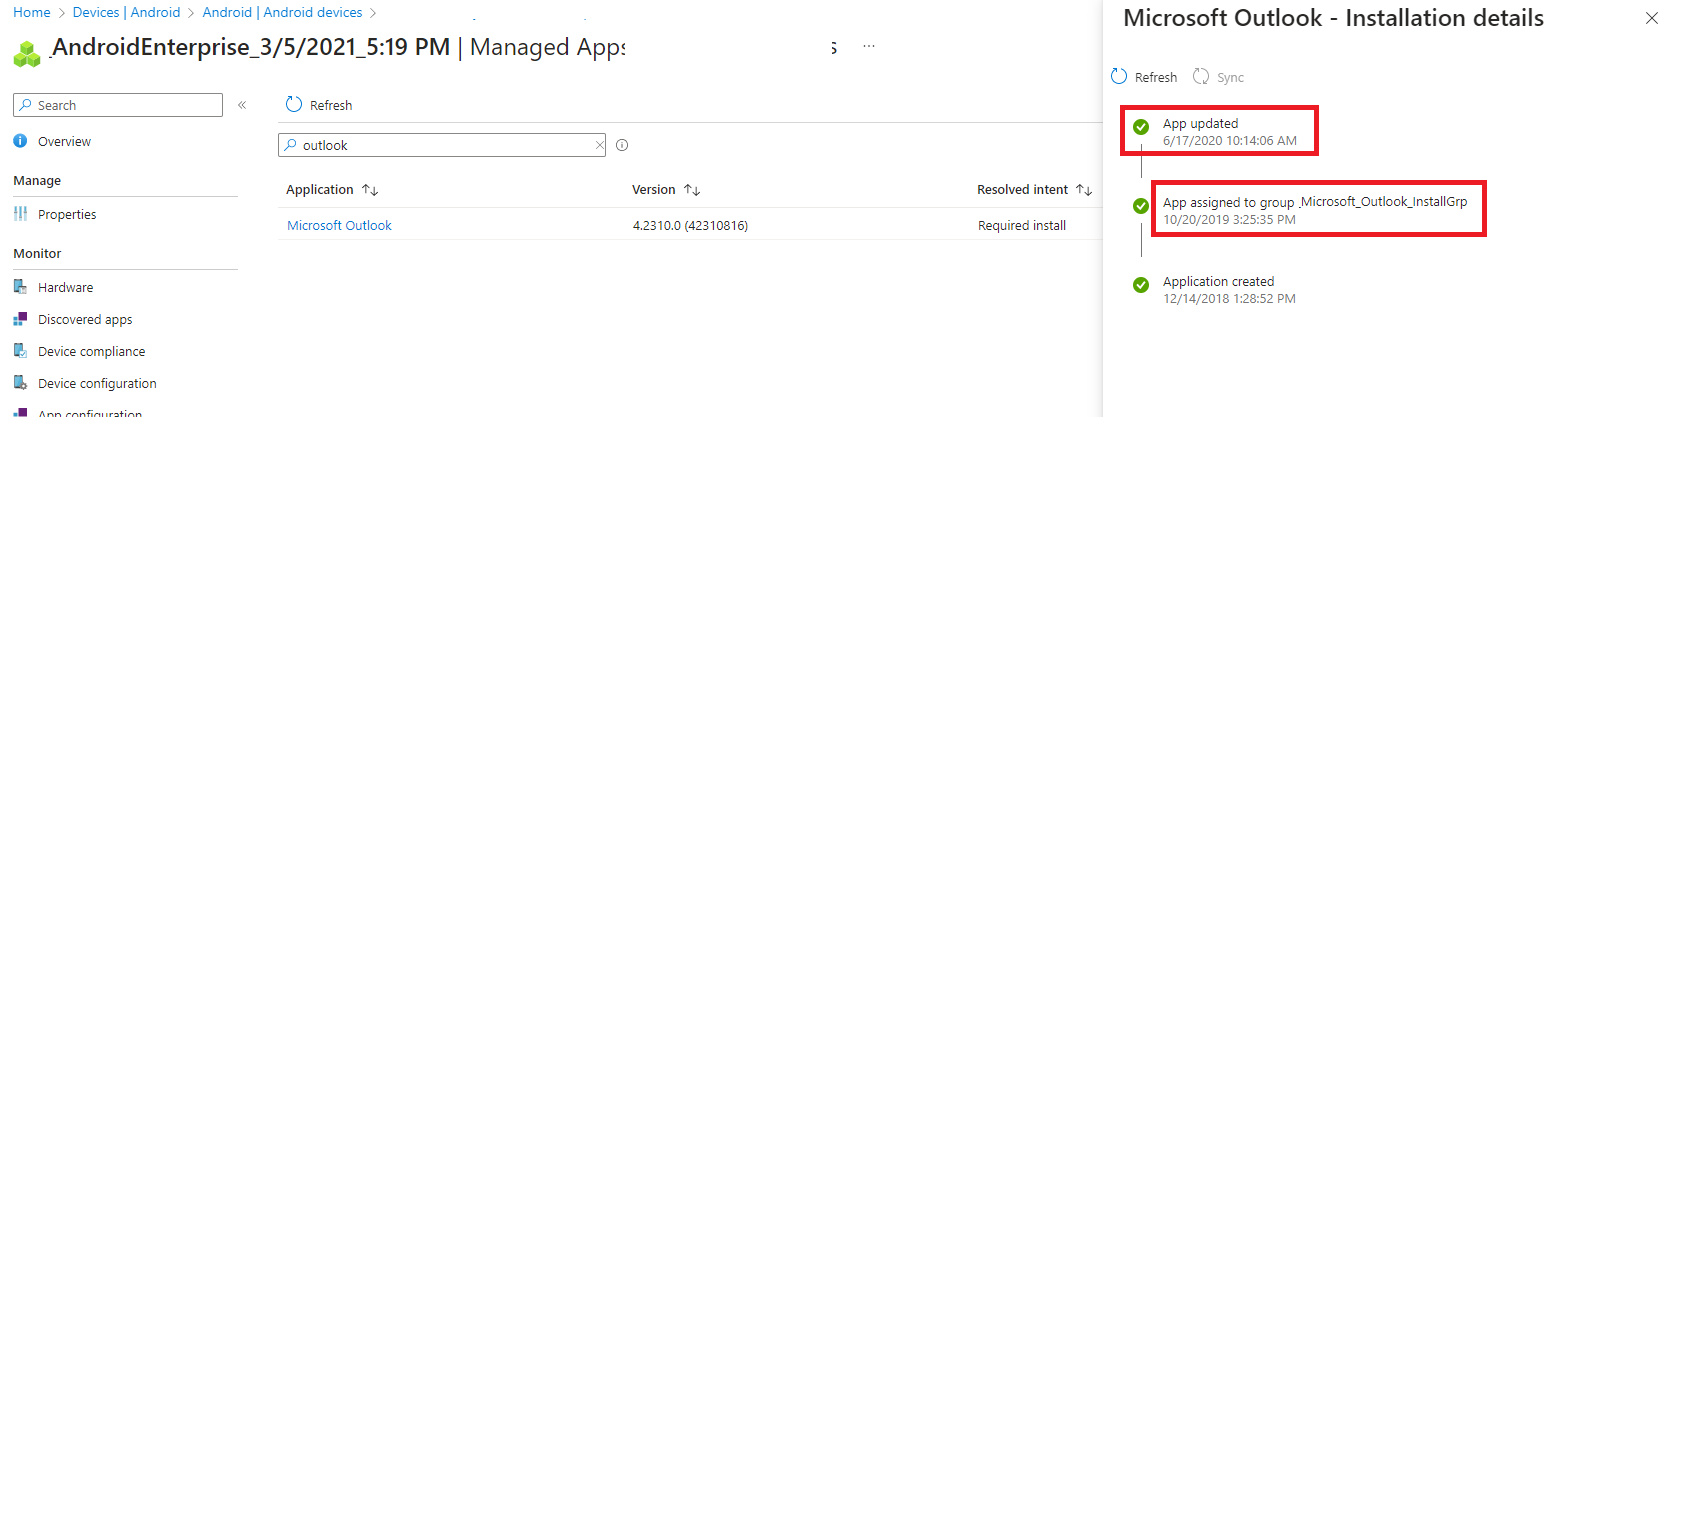Click the sidebar Search field
Screen dimensions: 1683x1536
click(118, 105)
